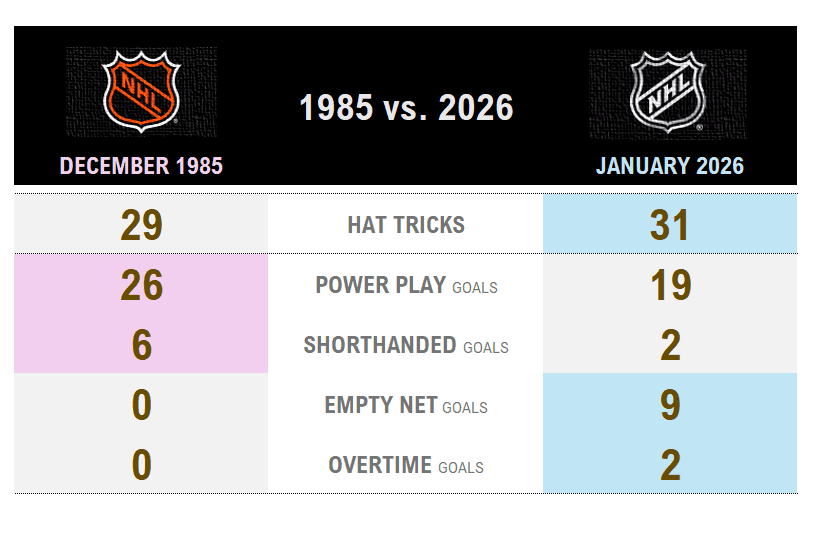Click the silver NHL logo for 2026
814x535 pixels.
pos(668,92)
